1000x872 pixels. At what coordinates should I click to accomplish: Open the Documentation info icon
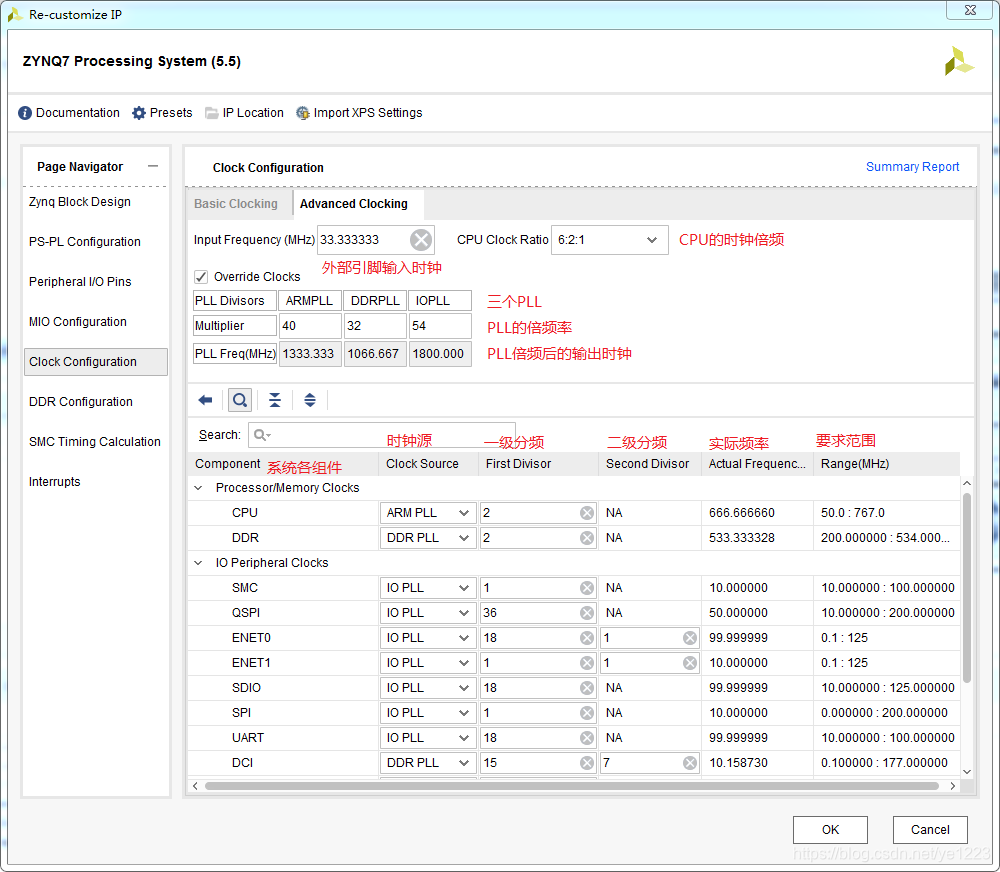25,113
